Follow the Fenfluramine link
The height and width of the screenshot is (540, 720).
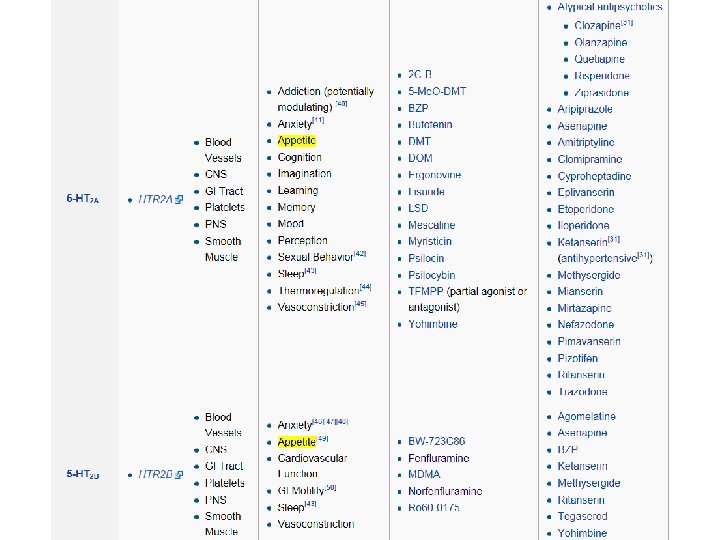439,458
